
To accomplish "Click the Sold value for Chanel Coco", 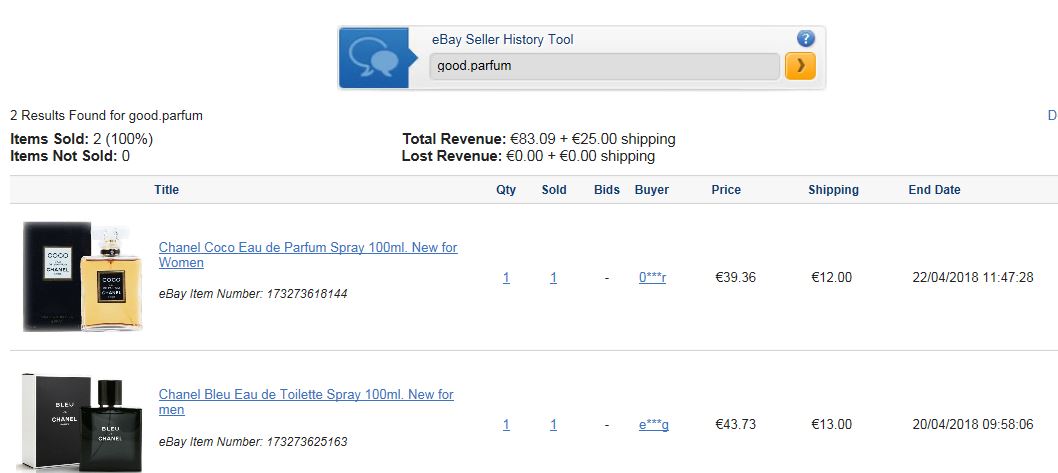I will click(x=553, y=277).
